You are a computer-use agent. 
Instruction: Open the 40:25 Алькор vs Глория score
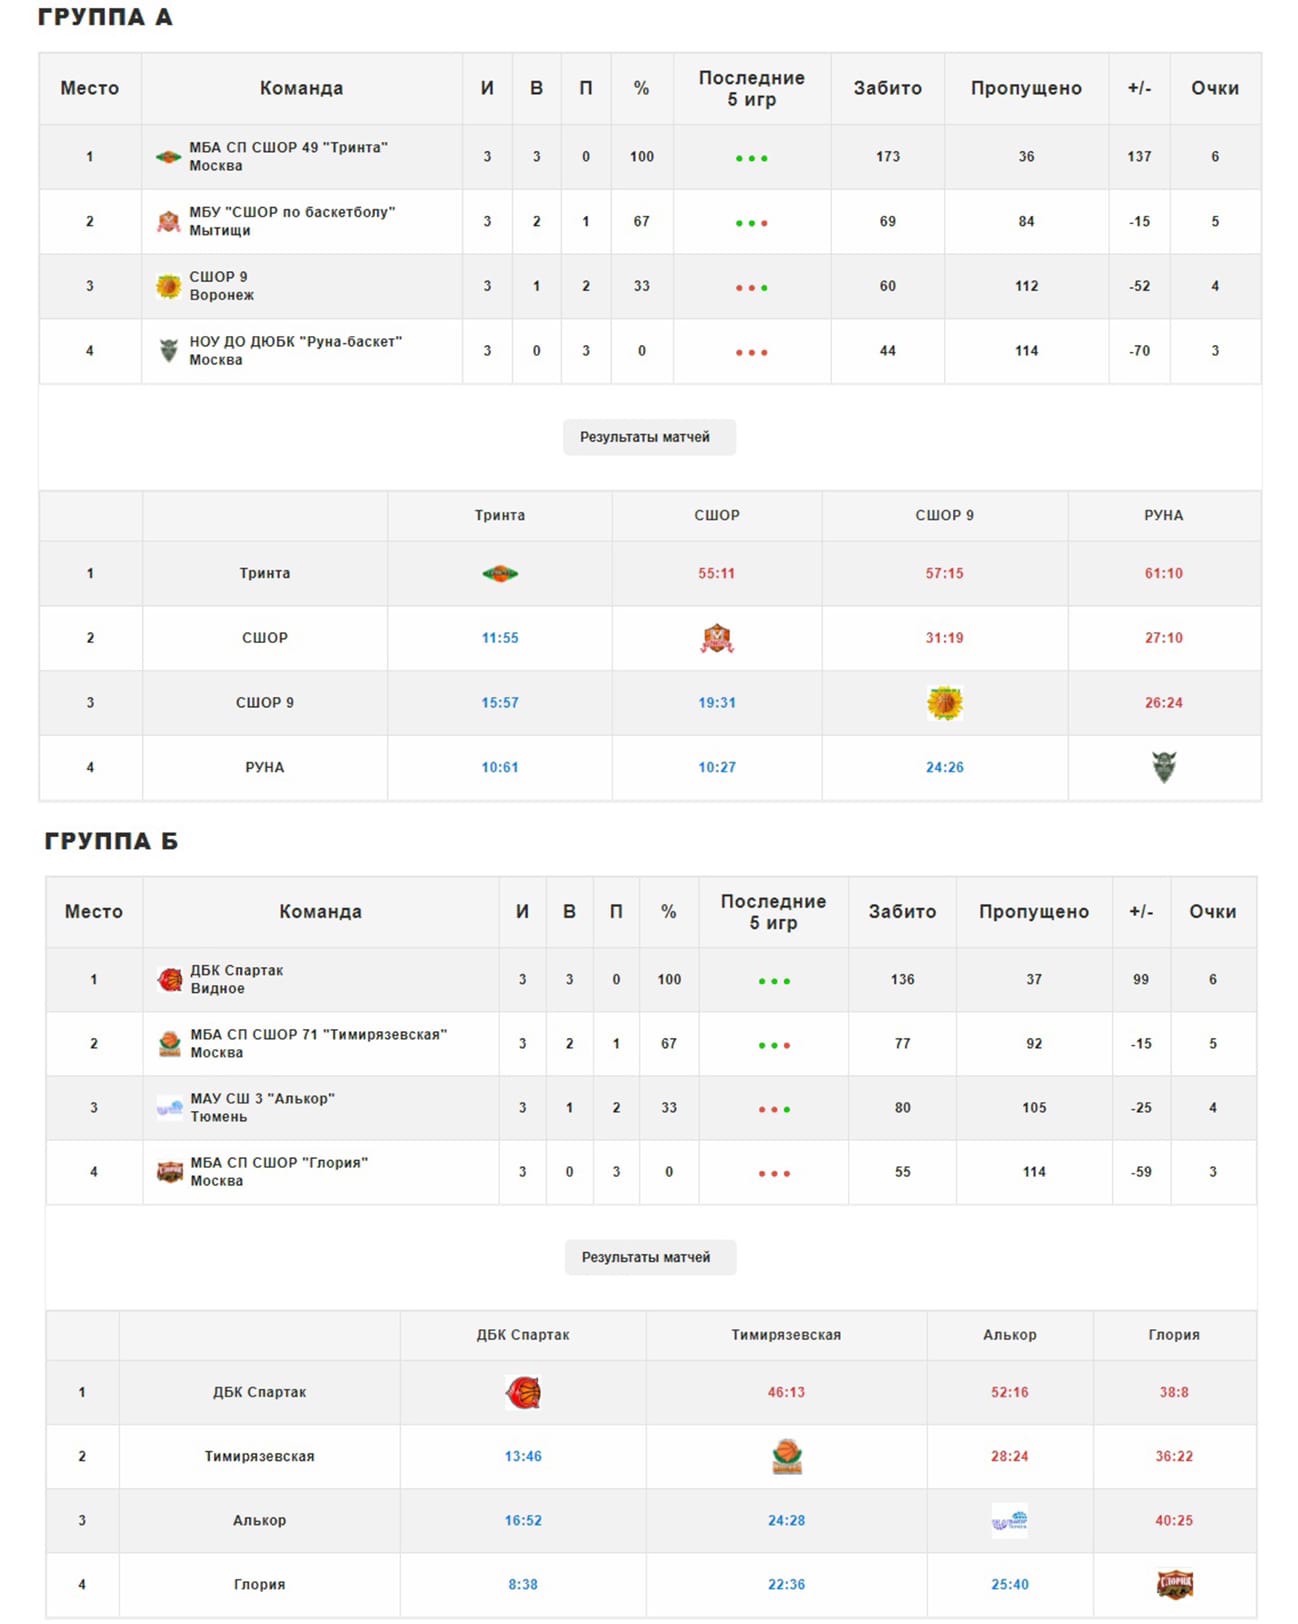[1174, 1520]
